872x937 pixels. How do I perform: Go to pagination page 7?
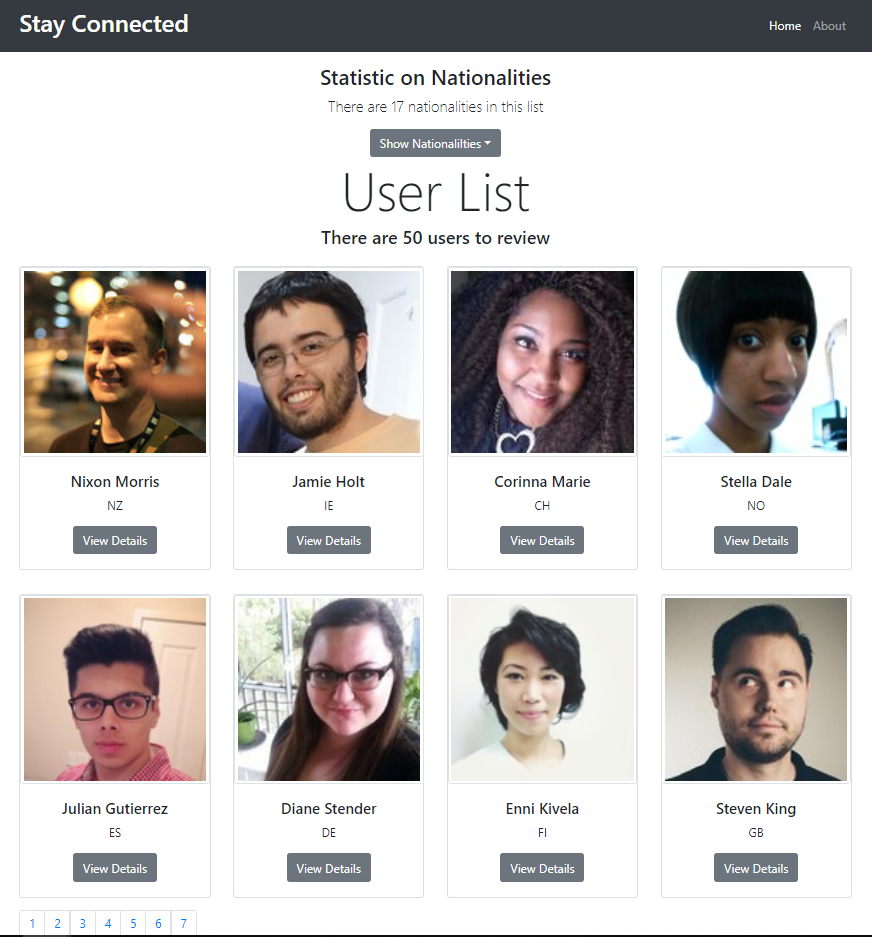pyautogui.click(x=183, y=923)
